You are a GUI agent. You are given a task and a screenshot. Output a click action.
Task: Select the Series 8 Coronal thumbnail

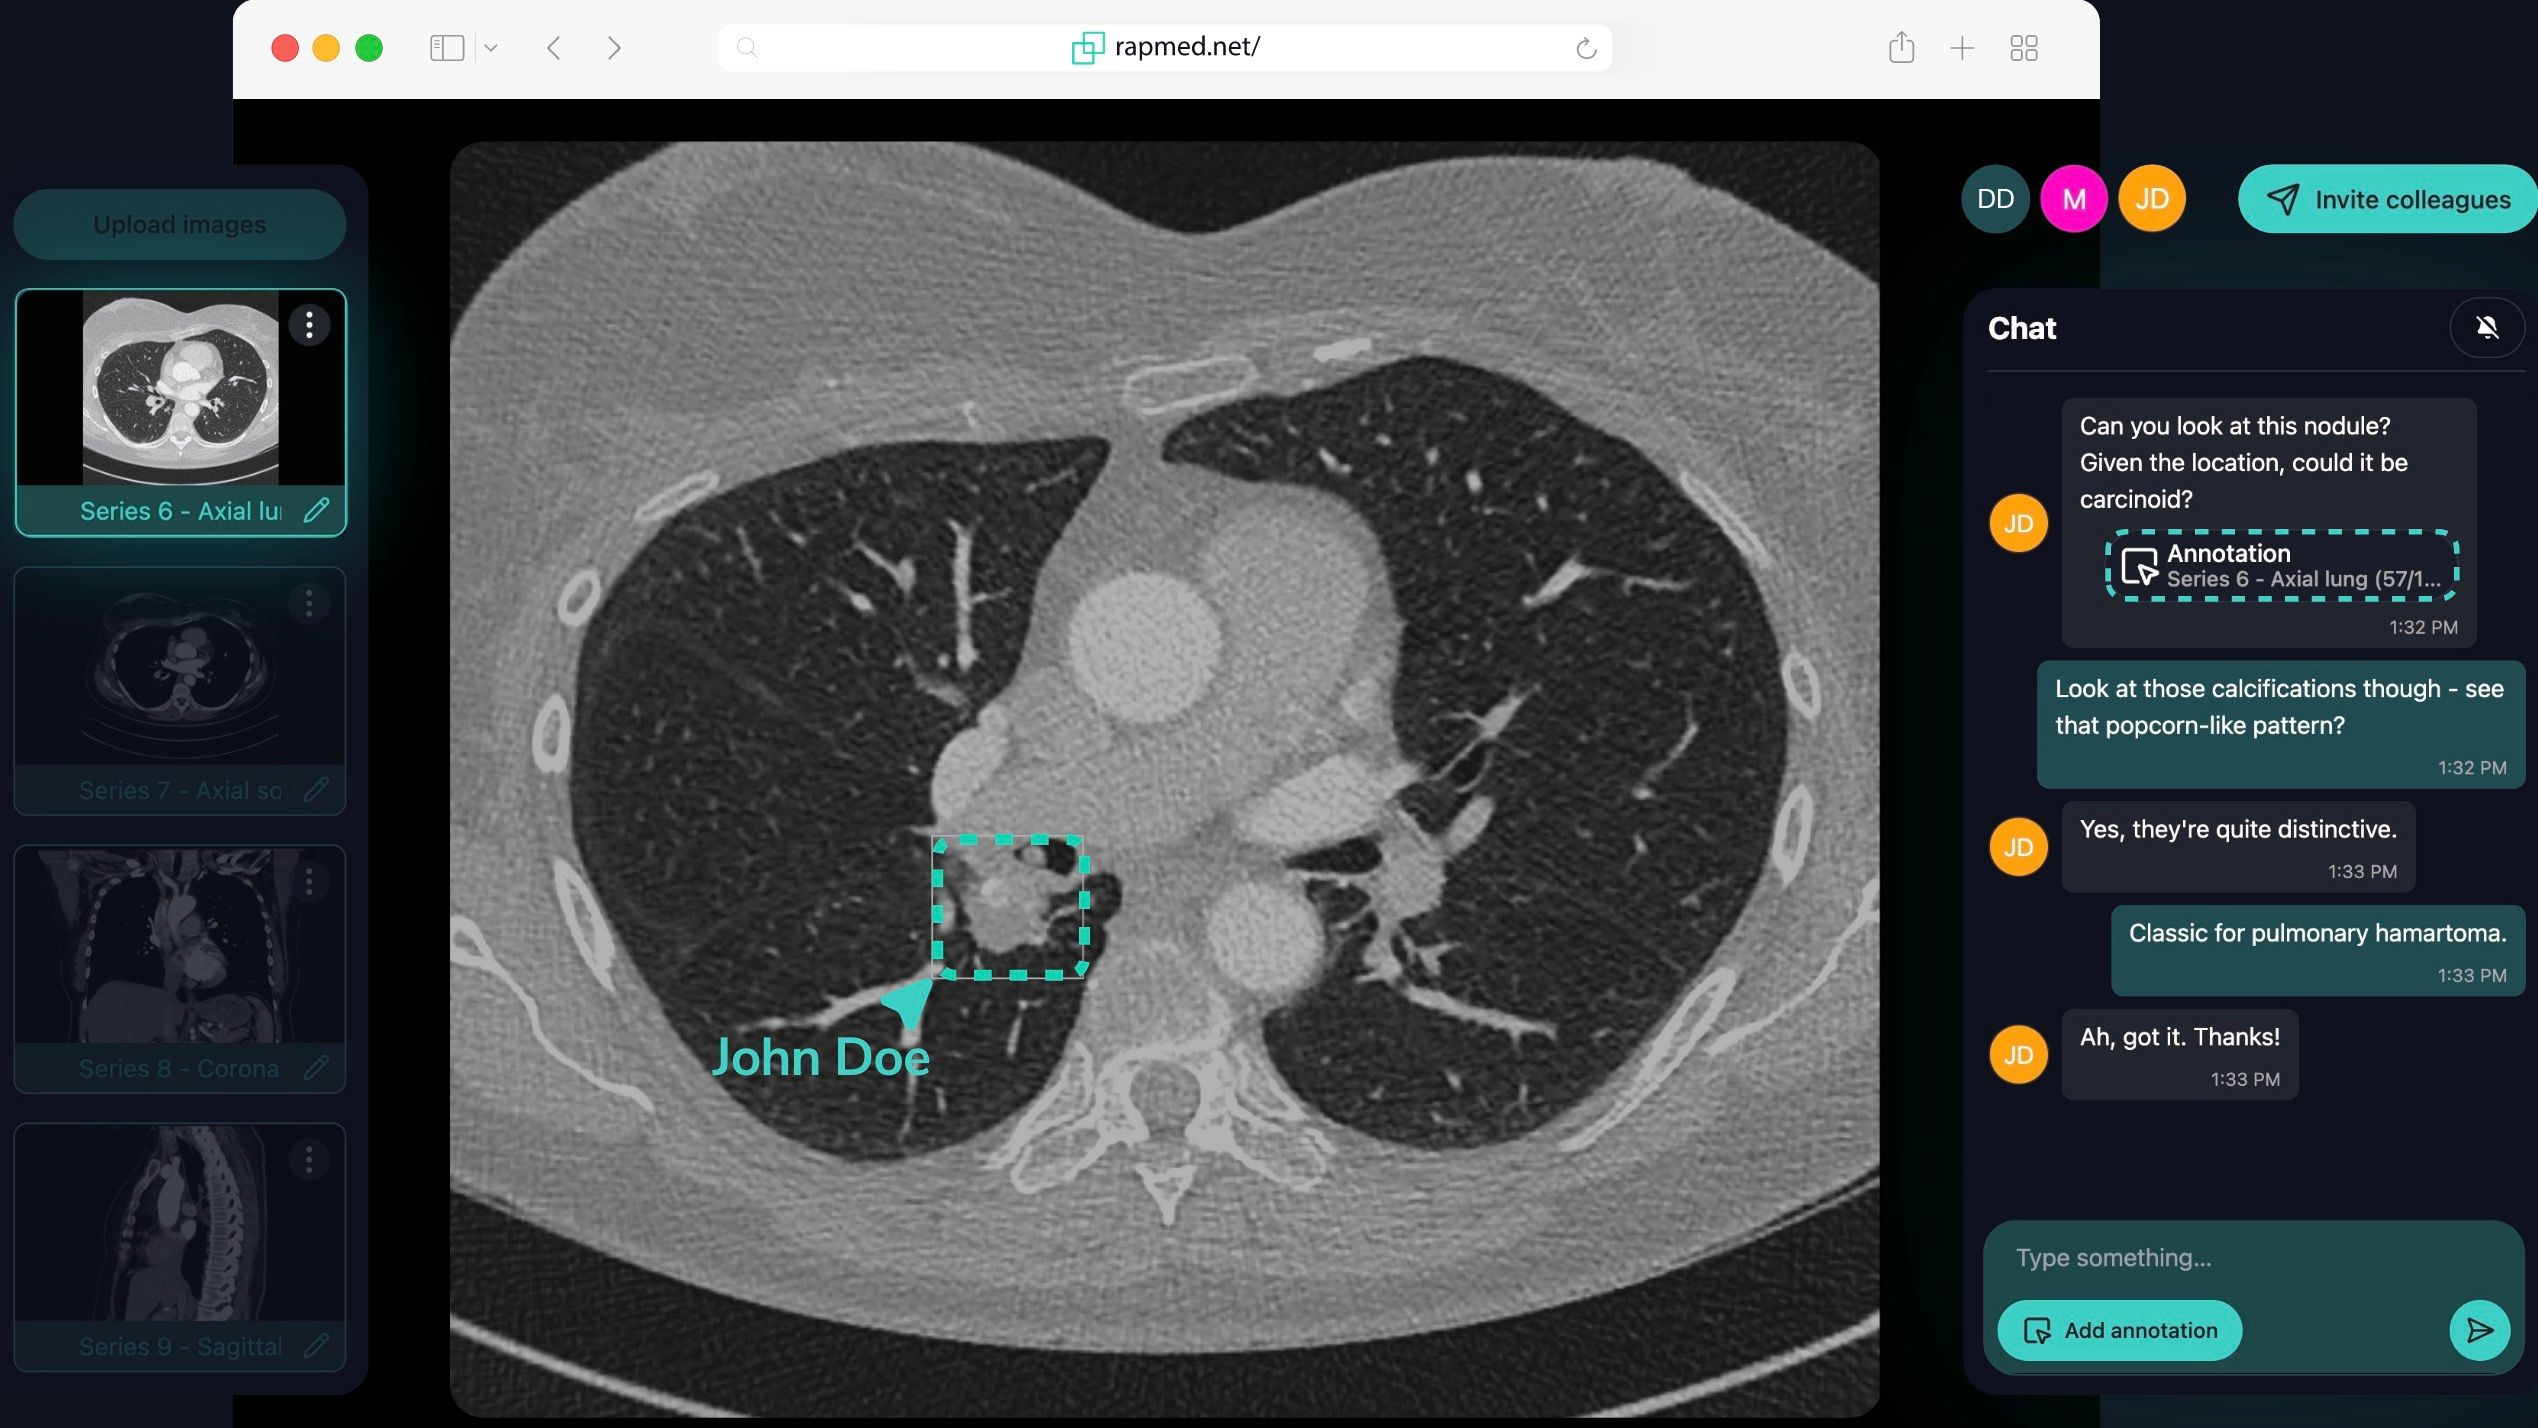pos(180,969)
